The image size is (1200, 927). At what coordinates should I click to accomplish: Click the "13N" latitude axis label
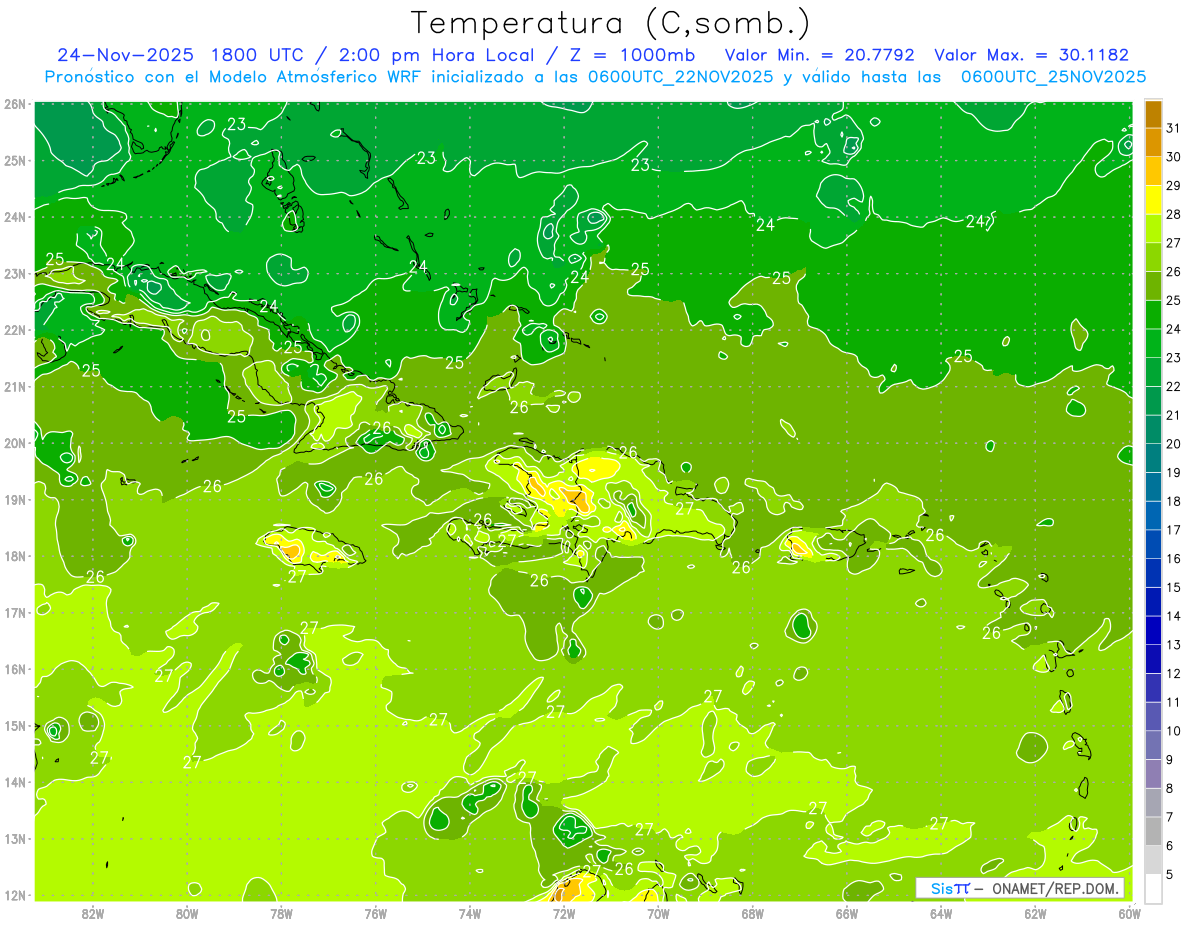click(x=14, y=838)
